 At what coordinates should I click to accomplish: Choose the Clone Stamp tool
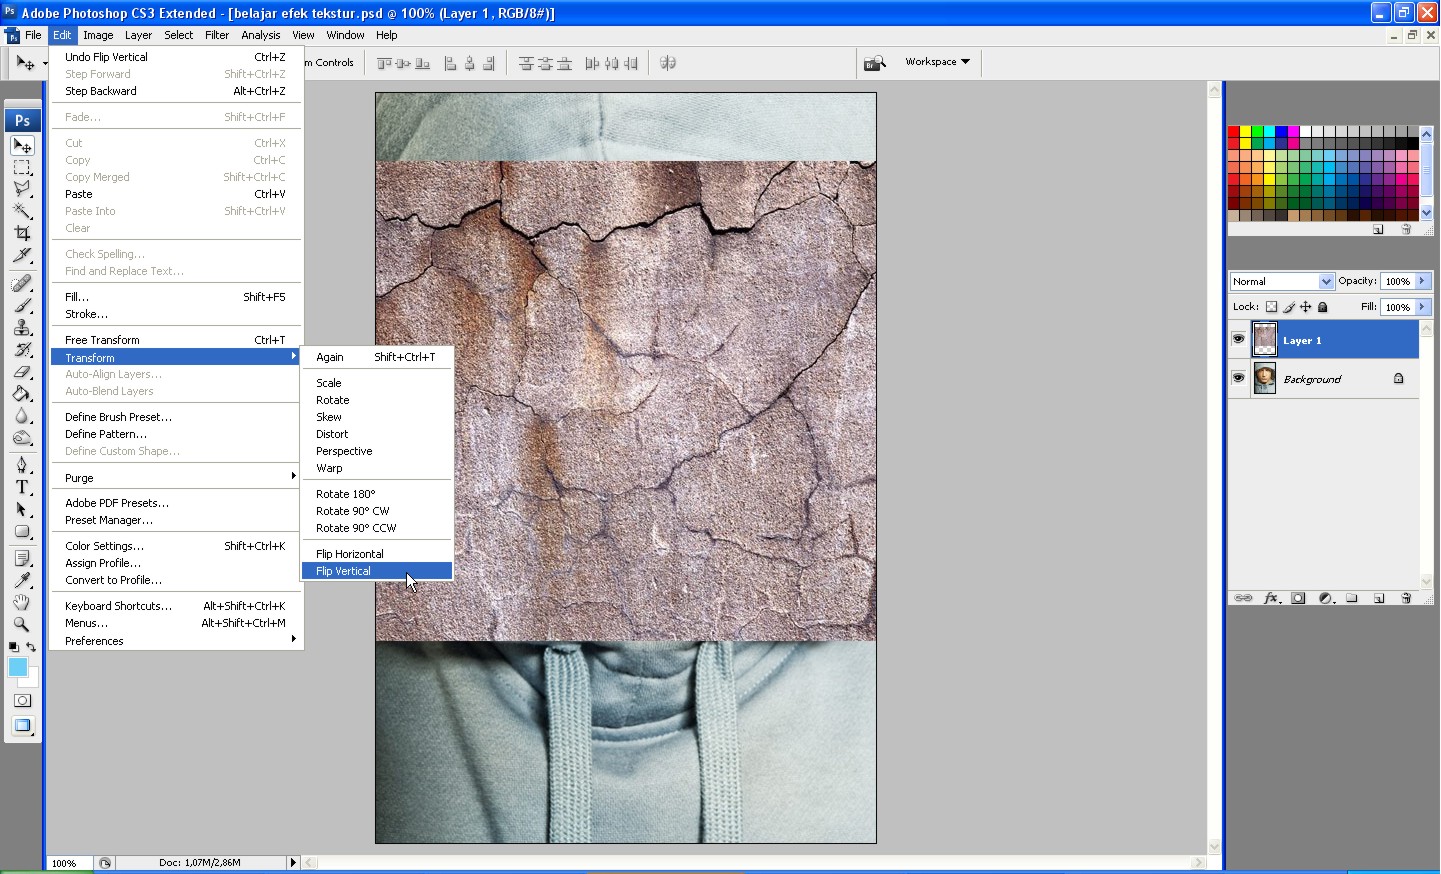tap(22, 328)
